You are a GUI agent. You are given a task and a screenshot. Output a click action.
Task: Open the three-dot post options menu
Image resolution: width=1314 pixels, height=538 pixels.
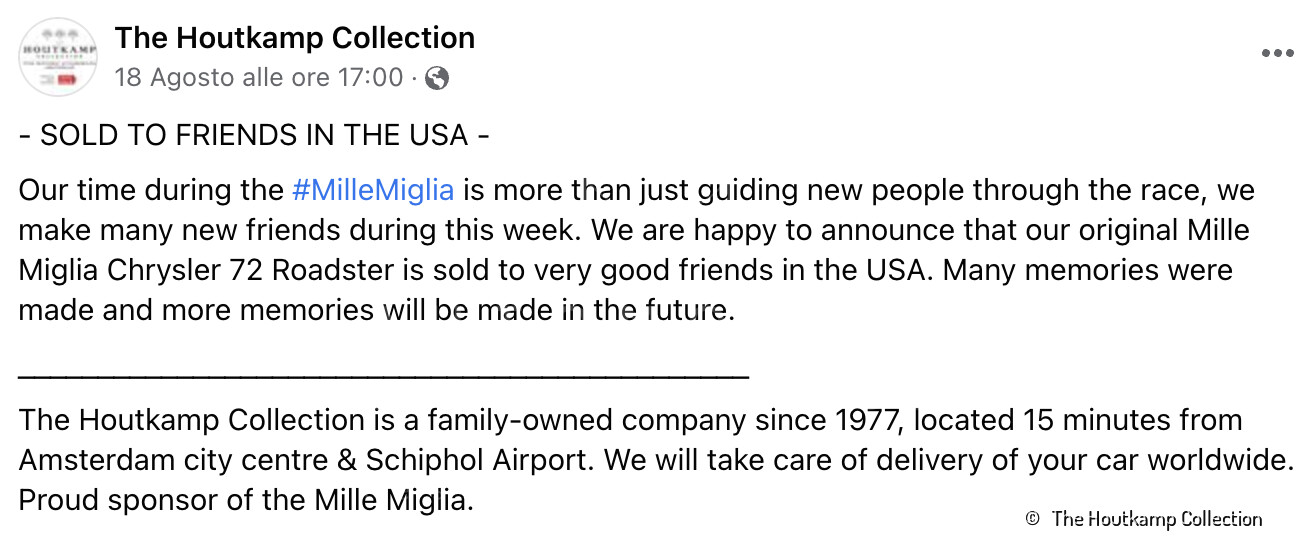tap(1277, 54)
